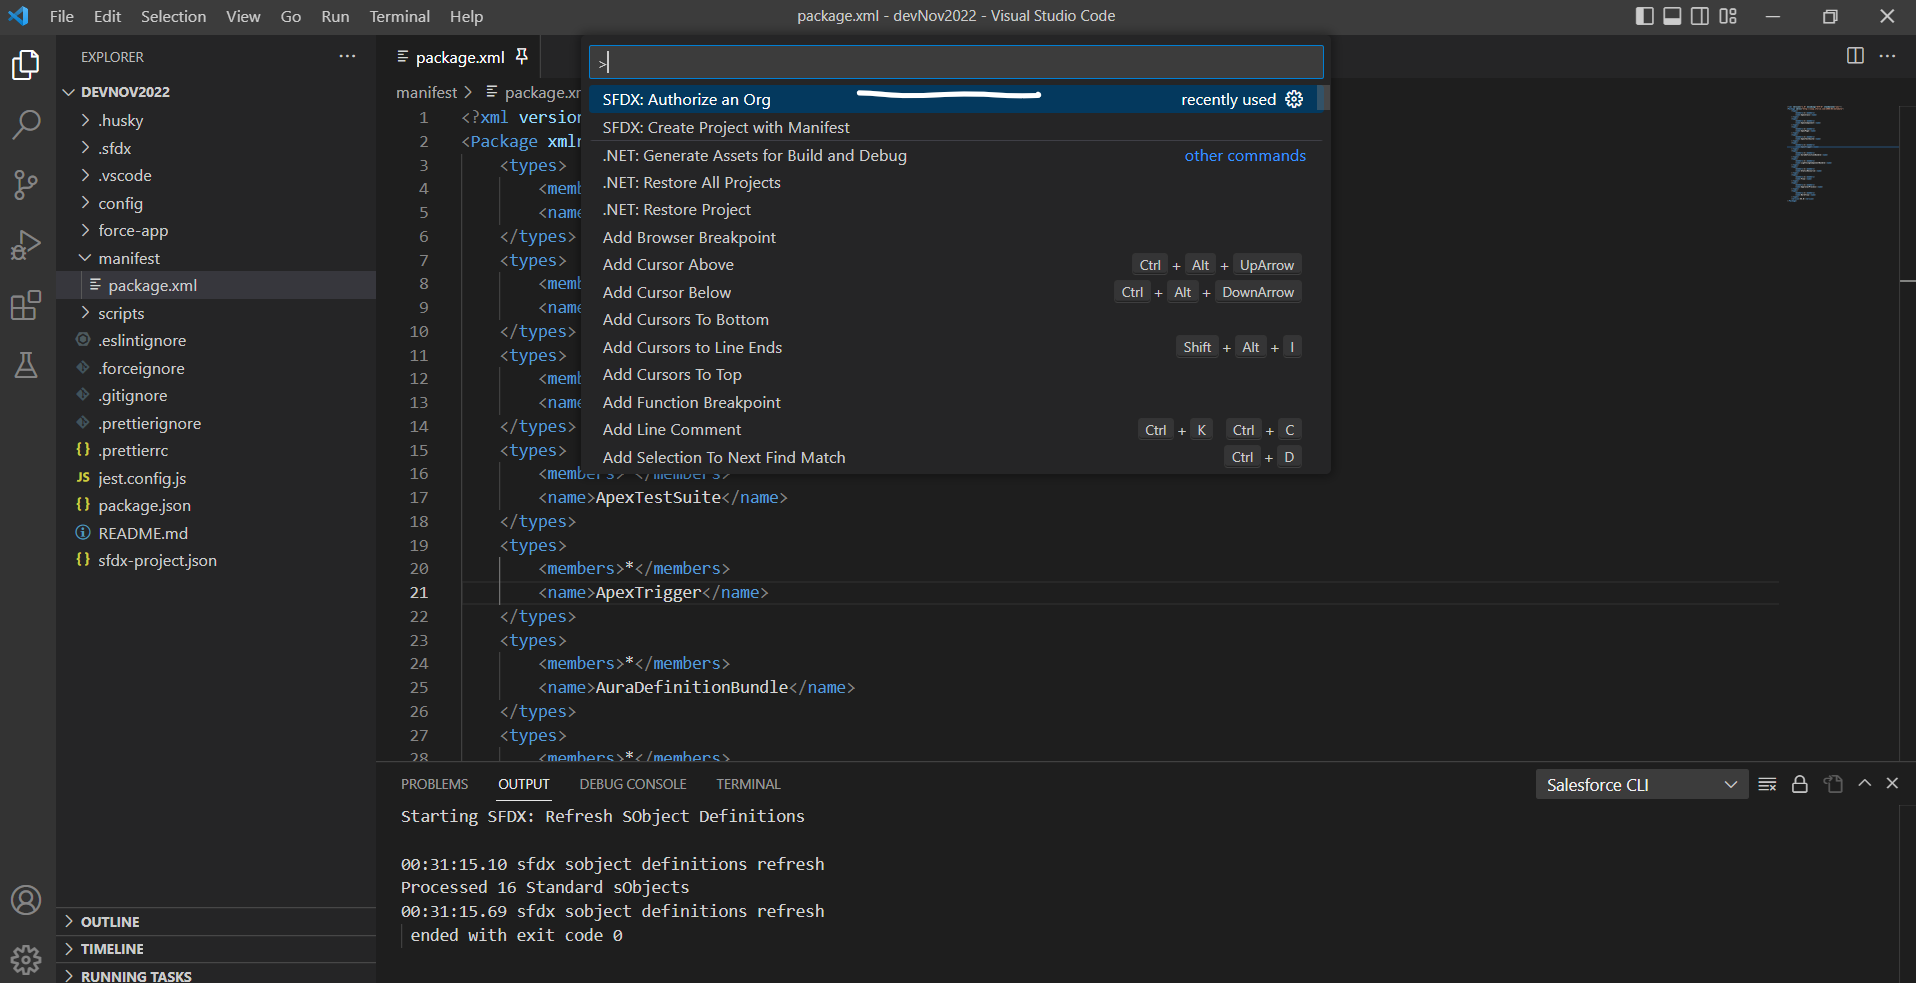Select the OUTPUT panel tab

[x=524, y=784]
